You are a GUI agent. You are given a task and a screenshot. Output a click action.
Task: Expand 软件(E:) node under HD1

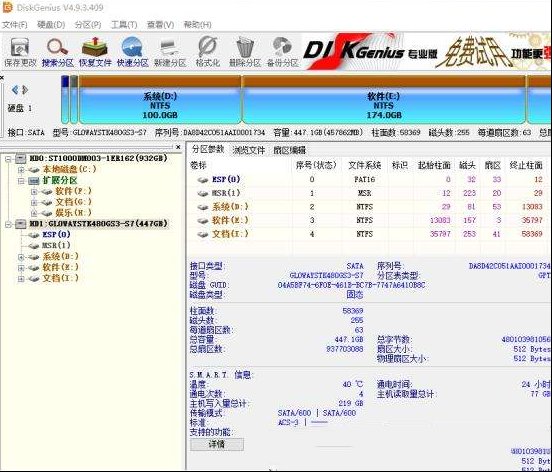pos(21,268)
